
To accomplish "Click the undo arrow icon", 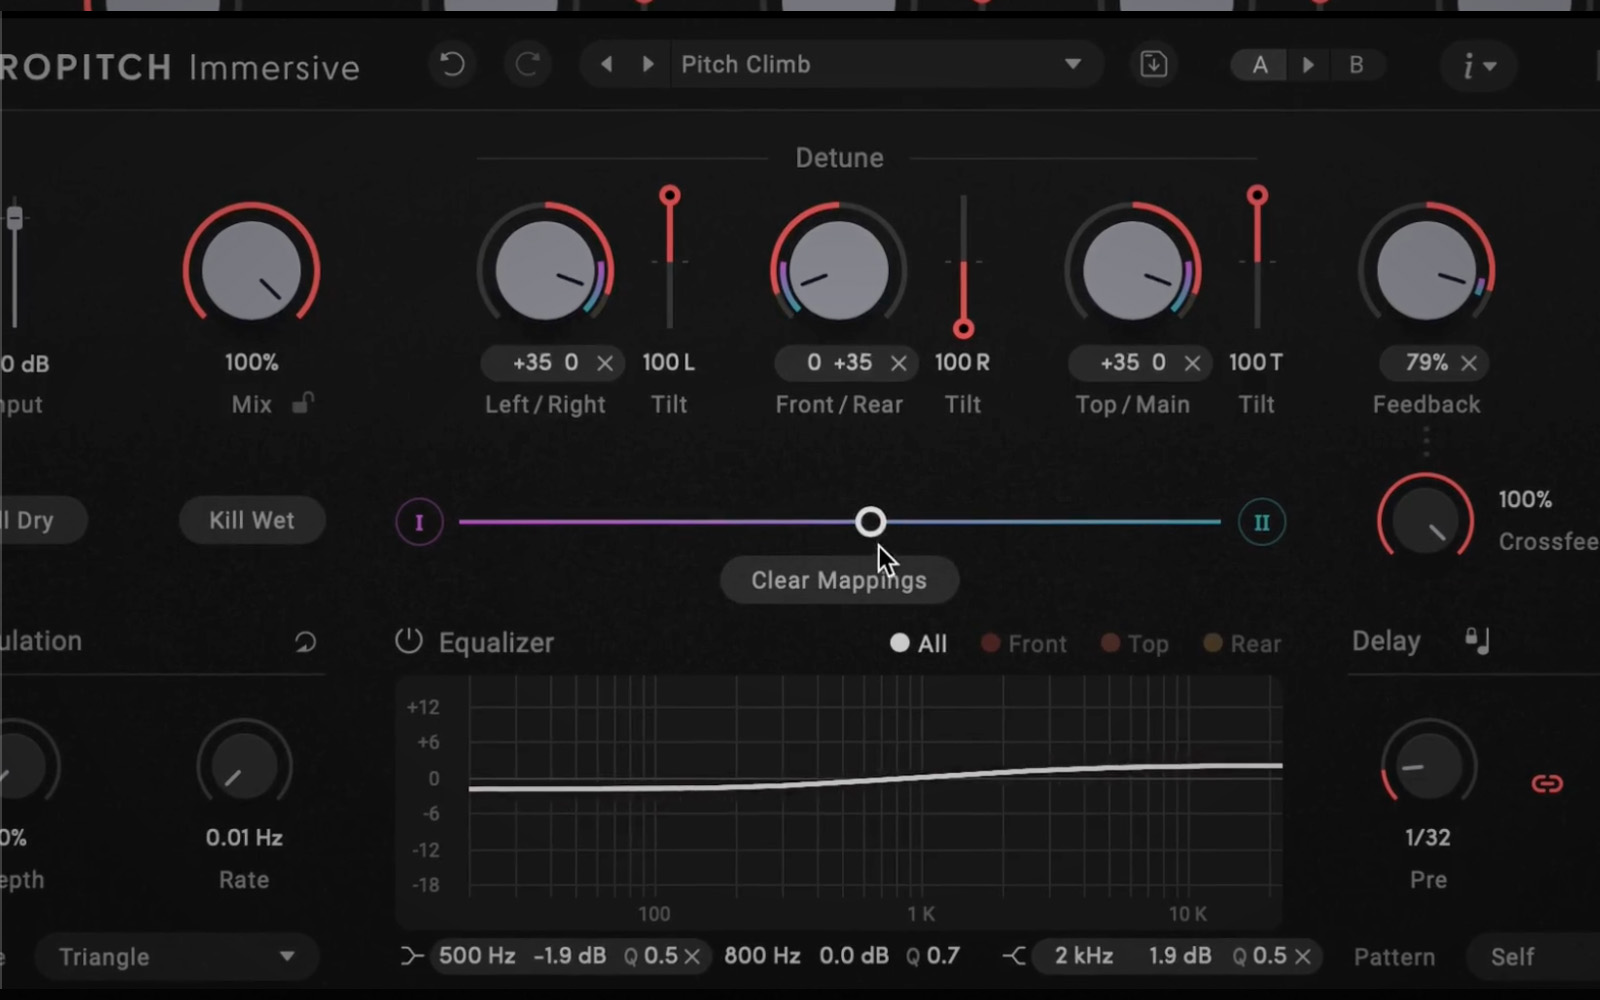I will pyautogui.click(x=452, y=65).
